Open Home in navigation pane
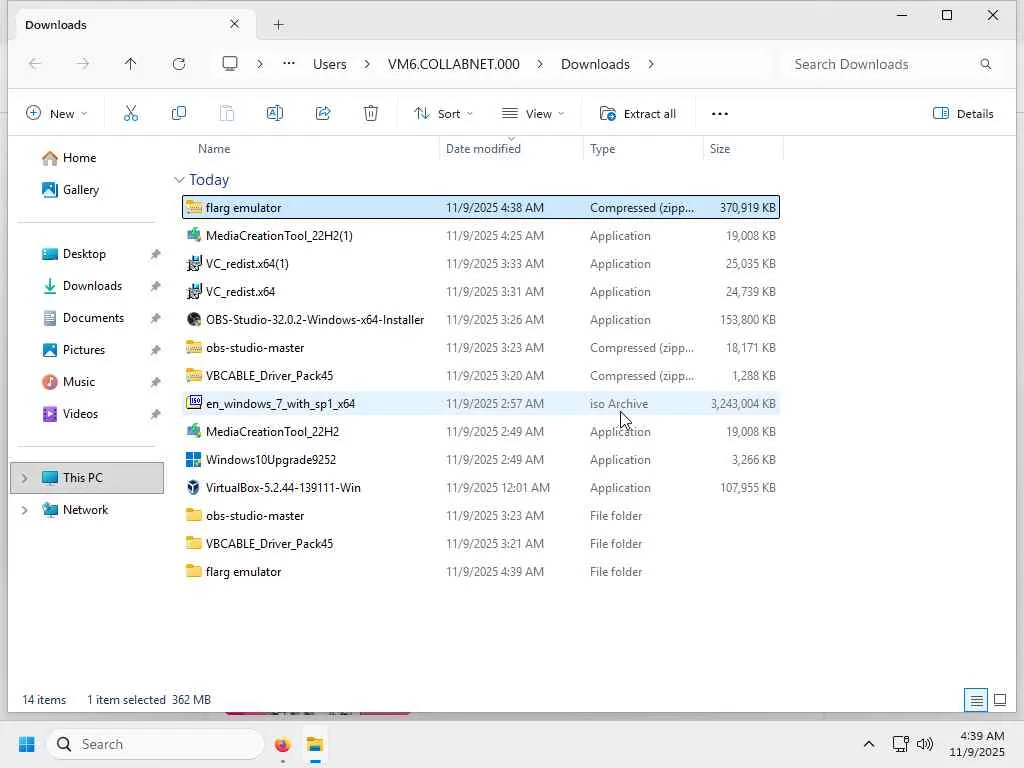The image size is (1024, 768). point(69,158)
